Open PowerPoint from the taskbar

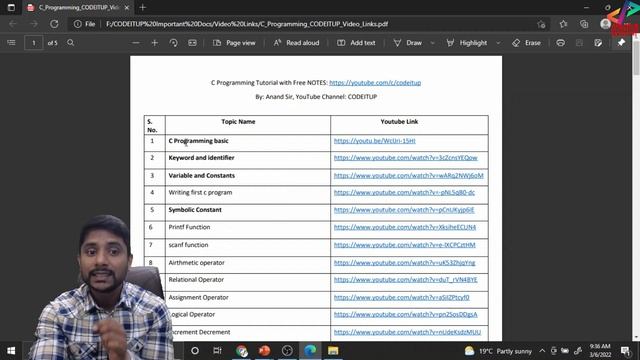(x=264, y=351)
